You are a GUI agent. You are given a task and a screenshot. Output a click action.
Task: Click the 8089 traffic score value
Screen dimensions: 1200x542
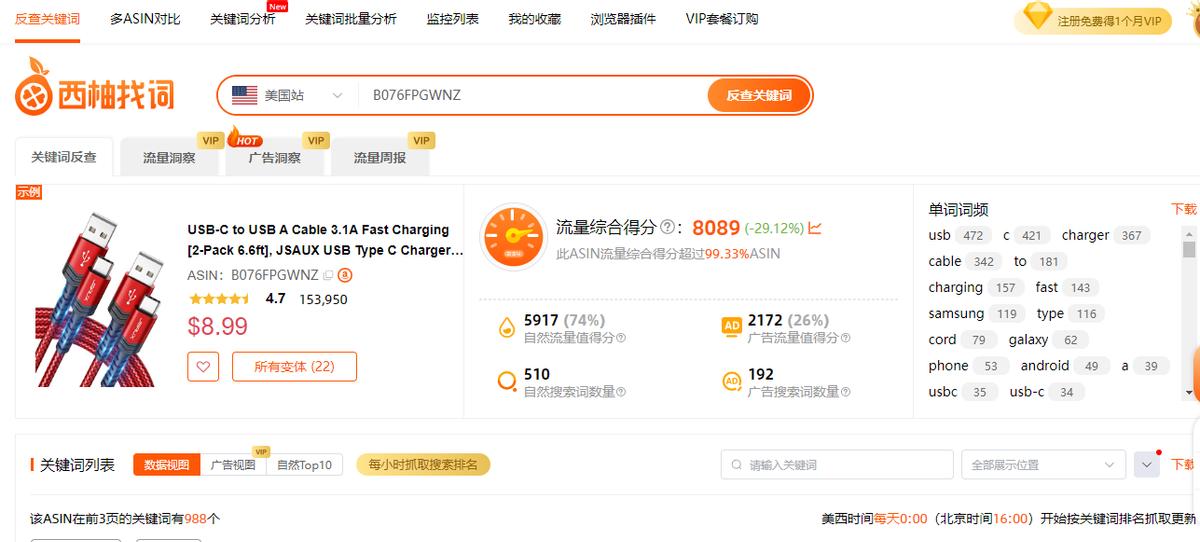(x=716, y=228)
